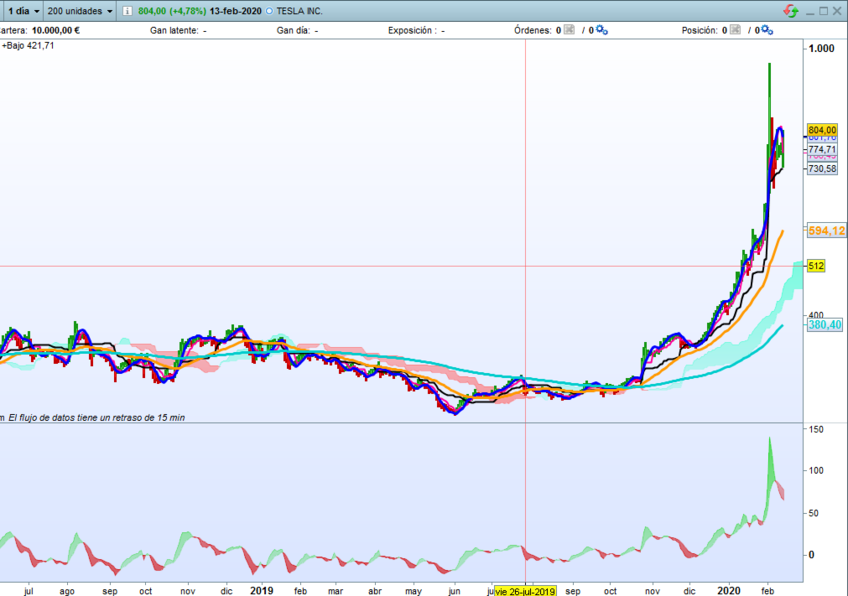
Task: Open the gear settings icon for Posición
Action: tap(767, 30)
